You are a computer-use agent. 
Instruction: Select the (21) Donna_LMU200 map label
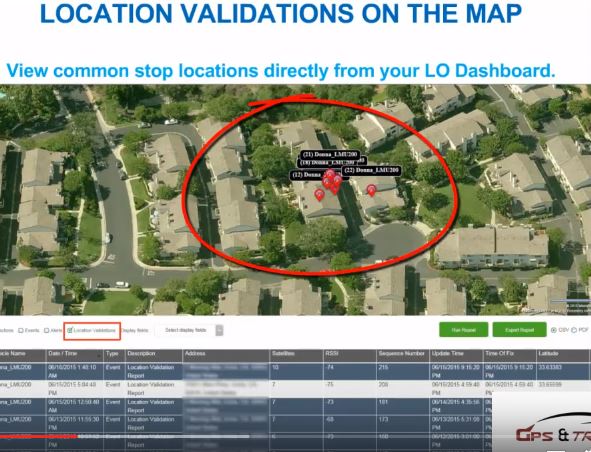(x=330, y=155)
